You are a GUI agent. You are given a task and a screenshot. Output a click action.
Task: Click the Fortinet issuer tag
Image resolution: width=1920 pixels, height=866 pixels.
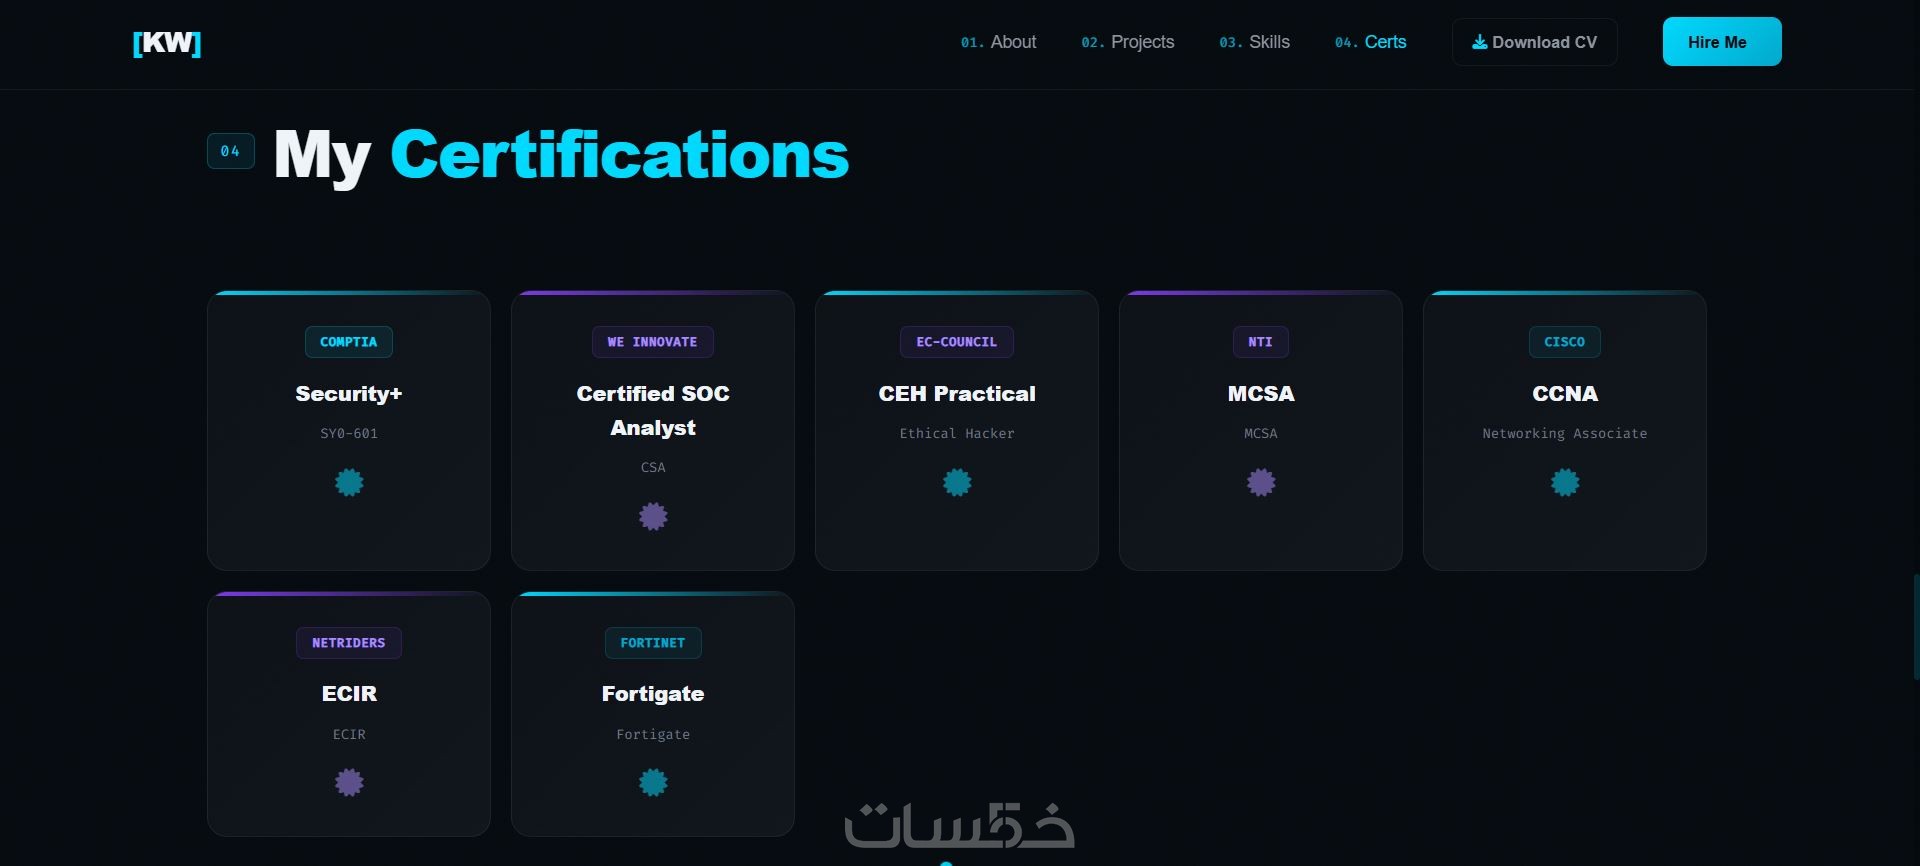click(653, 643)
